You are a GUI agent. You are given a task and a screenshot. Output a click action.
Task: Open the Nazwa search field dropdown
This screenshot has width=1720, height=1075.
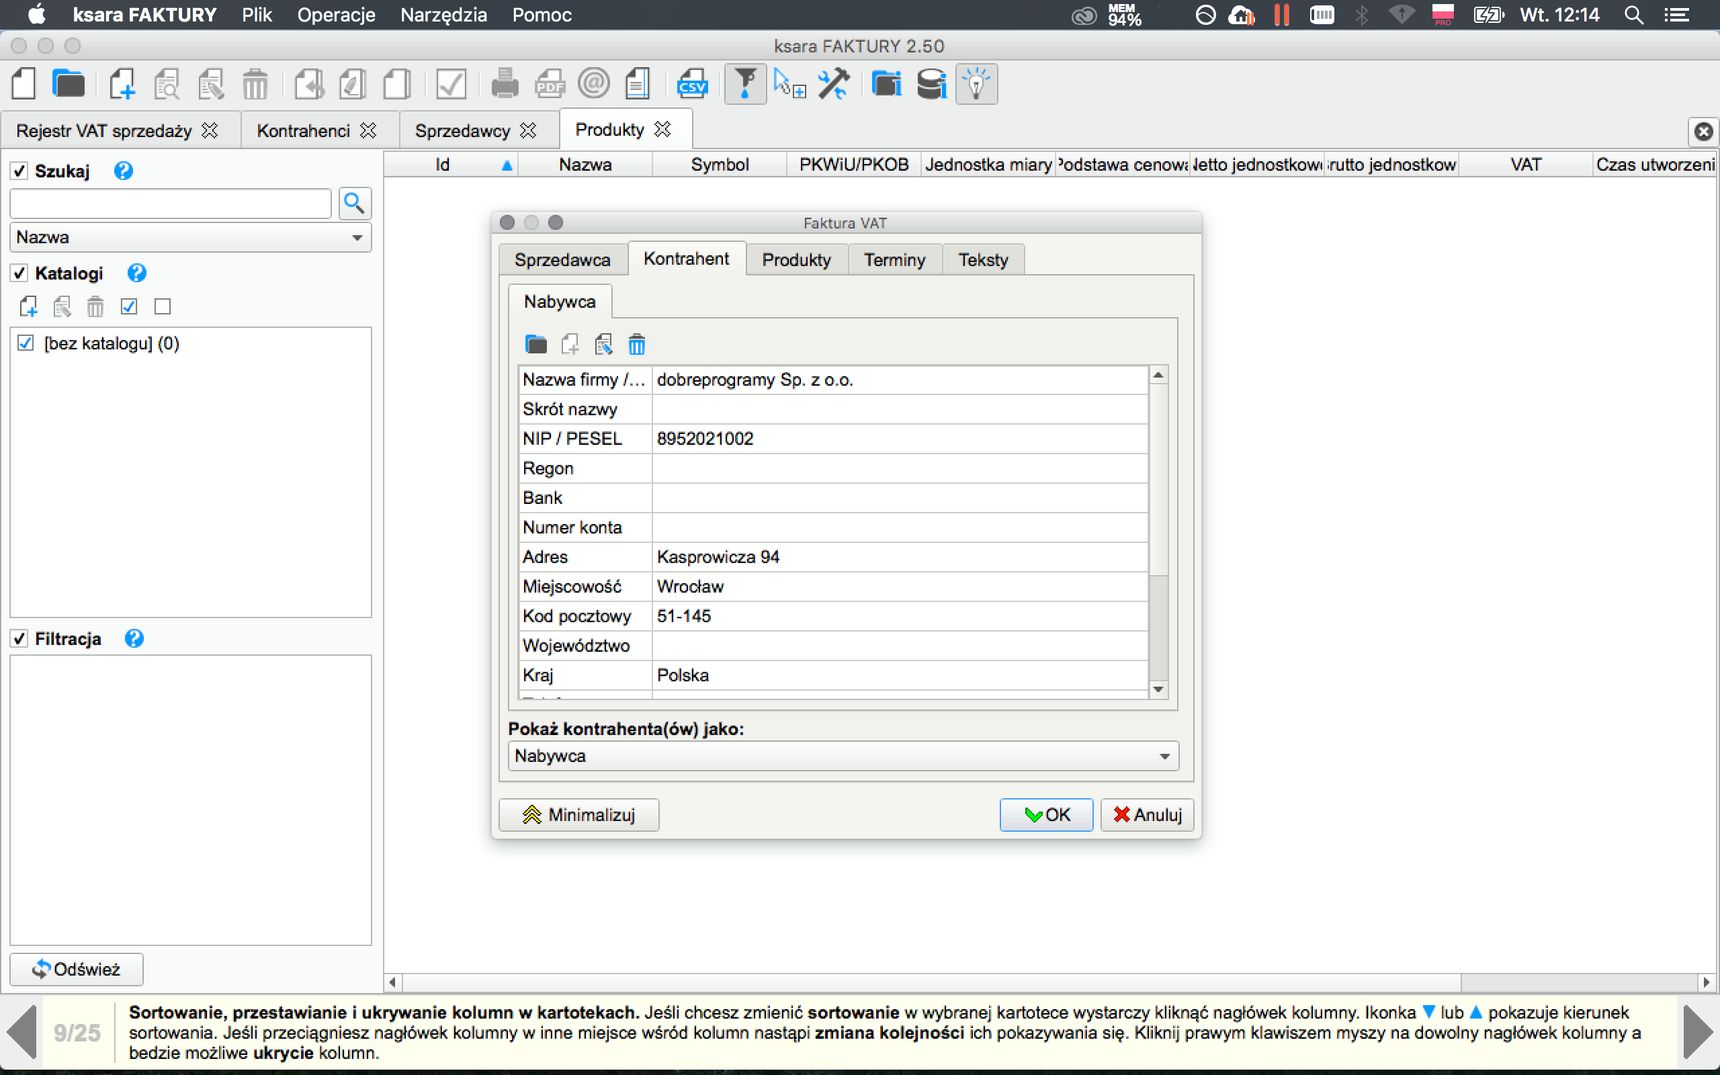pyautogui.click(x=190, y=237)
